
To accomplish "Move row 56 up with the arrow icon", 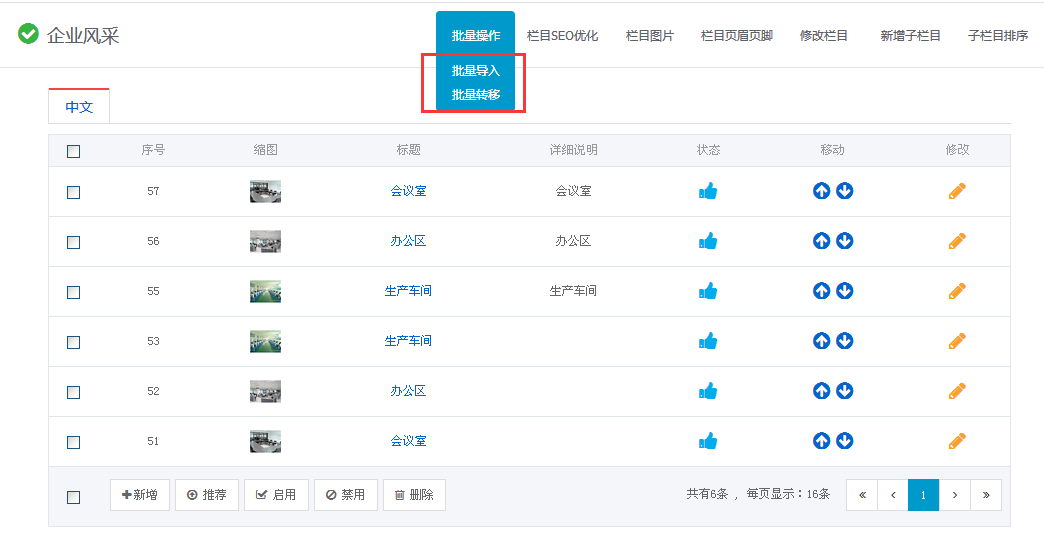I will pos(821,241).
